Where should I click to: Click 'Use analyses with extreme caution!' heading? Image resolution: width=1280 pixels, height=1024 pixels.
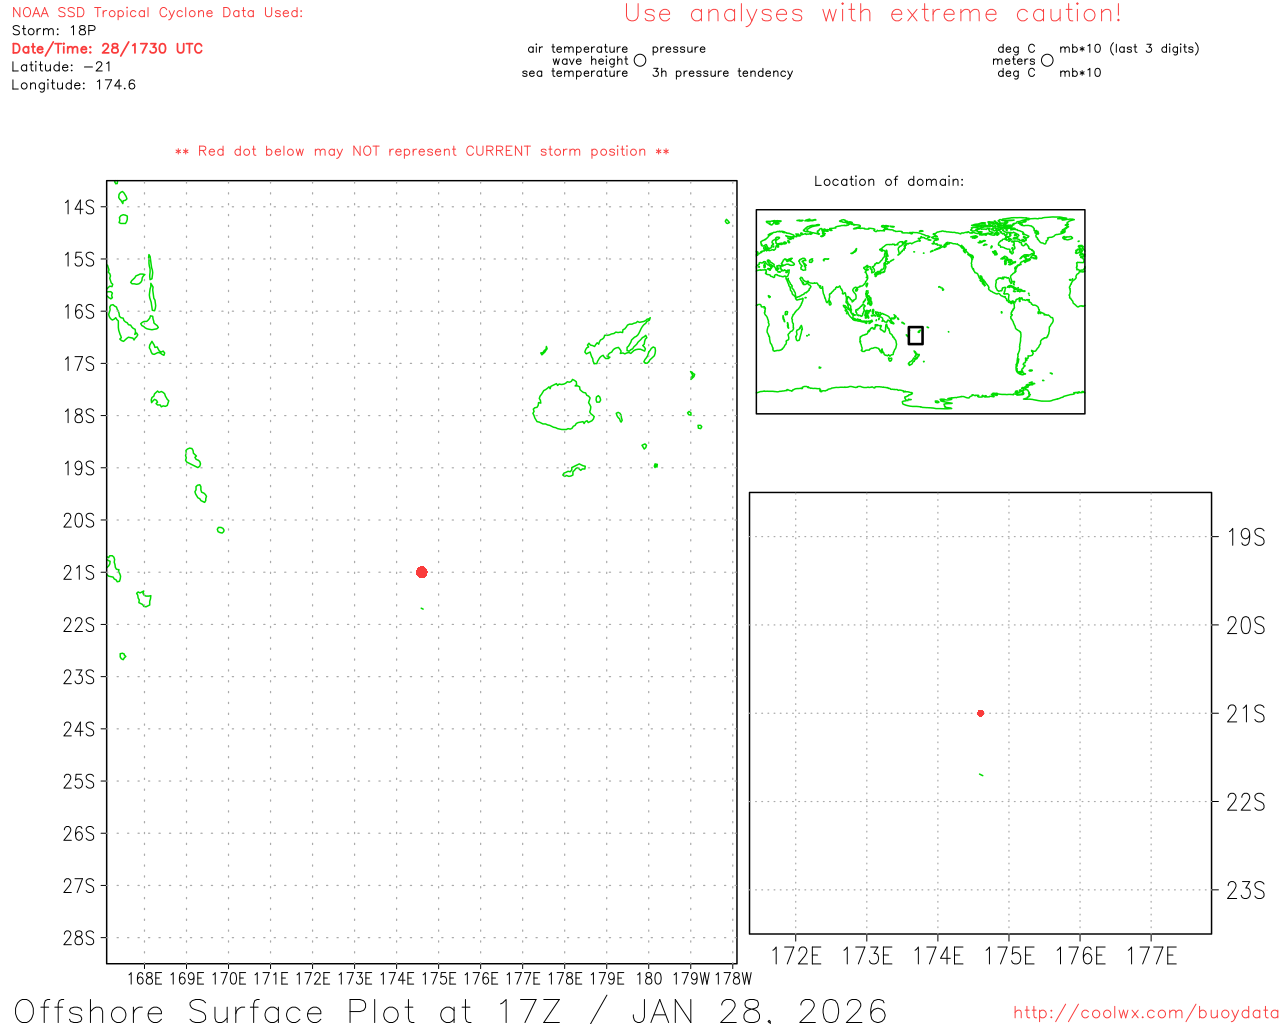point(873,14)
